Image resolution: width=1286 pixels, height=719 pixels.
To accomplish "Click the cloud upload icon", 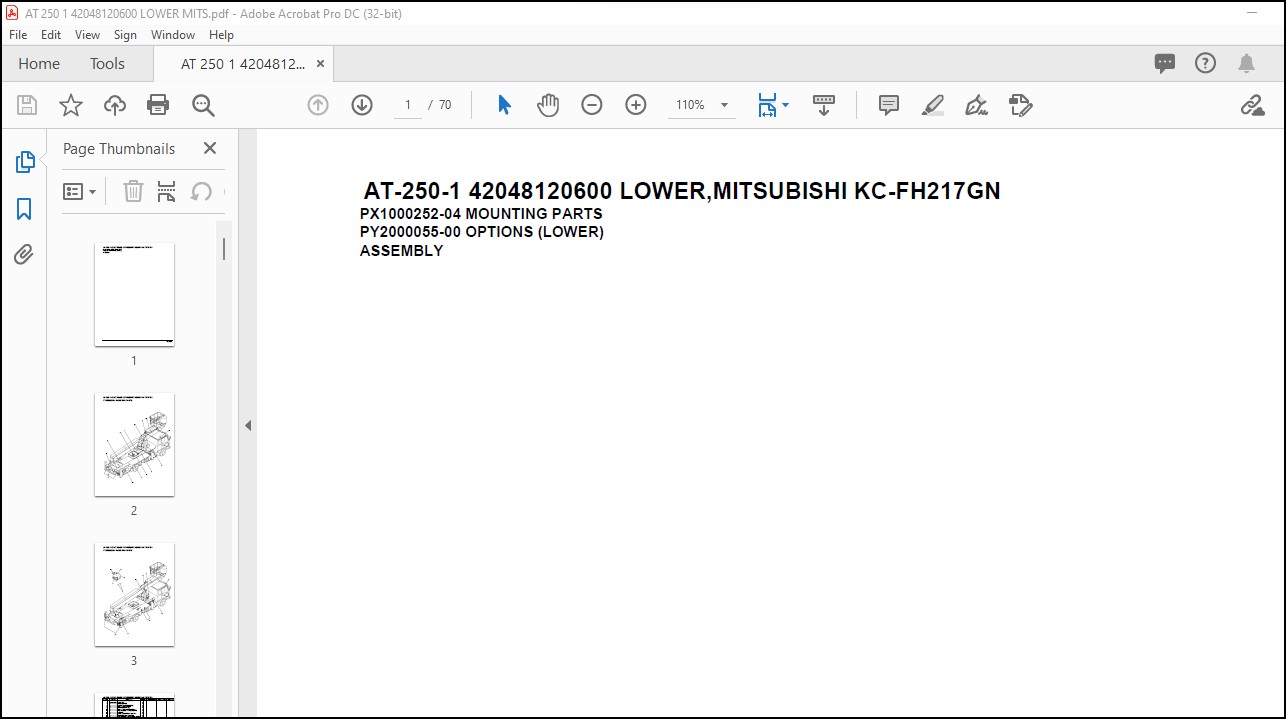I will point(115,105).
